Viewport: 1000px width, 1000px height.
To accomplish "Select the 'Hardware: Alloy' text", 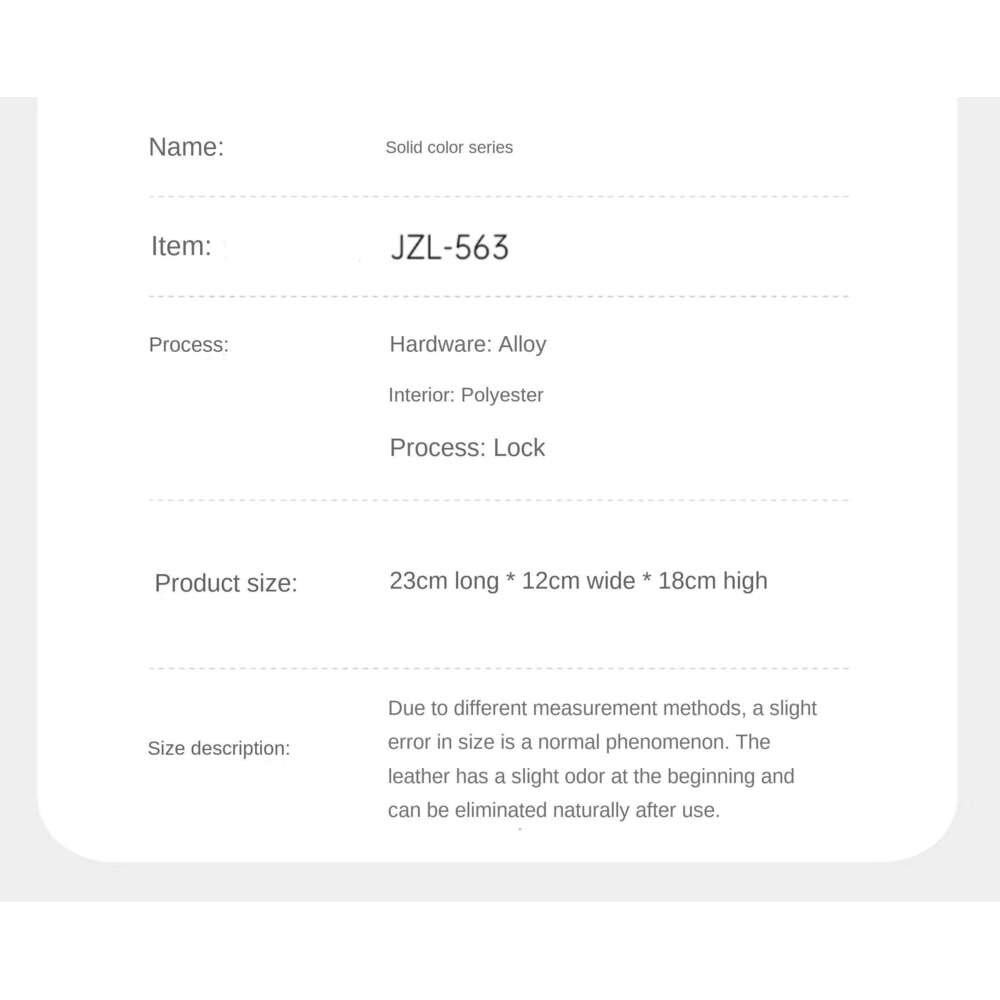I will click(x=467, y=345).
